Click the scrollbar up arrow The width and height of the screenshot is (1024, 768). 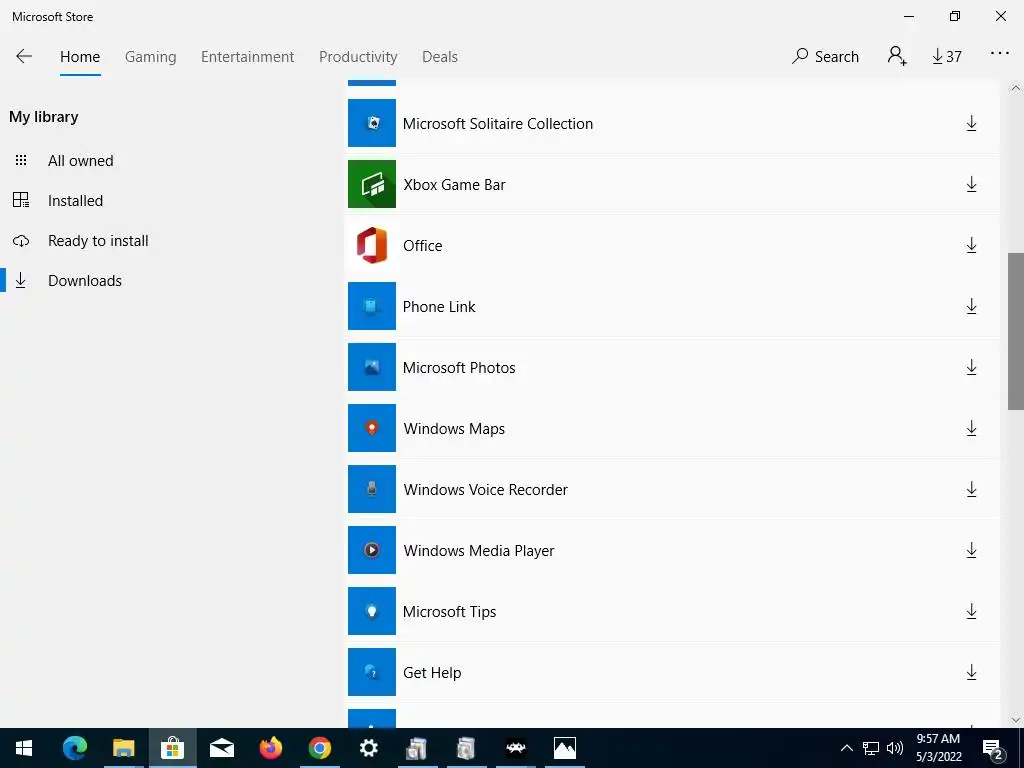[x=1016, y=88]
